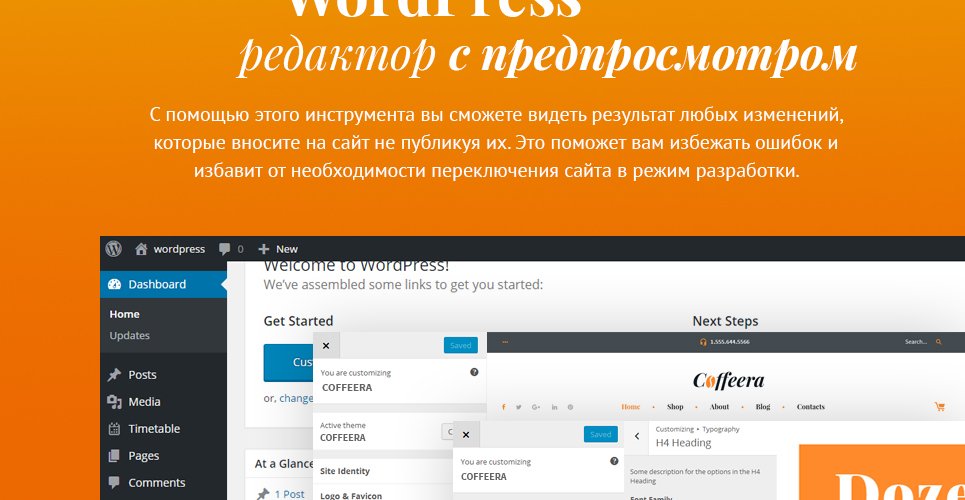965x500 pixels.
Task: Click the orange Coffeera preview banner
Action: point(881,472)
